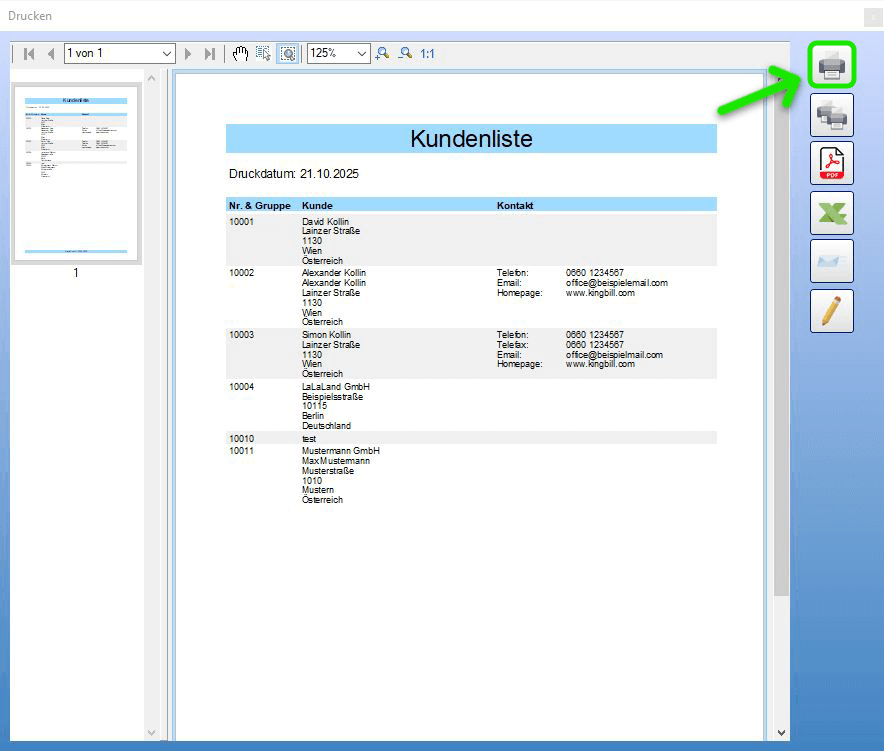Screen dimensions: 884x751
Task: Activate the selection tool
Action: (x=263, y=54)
